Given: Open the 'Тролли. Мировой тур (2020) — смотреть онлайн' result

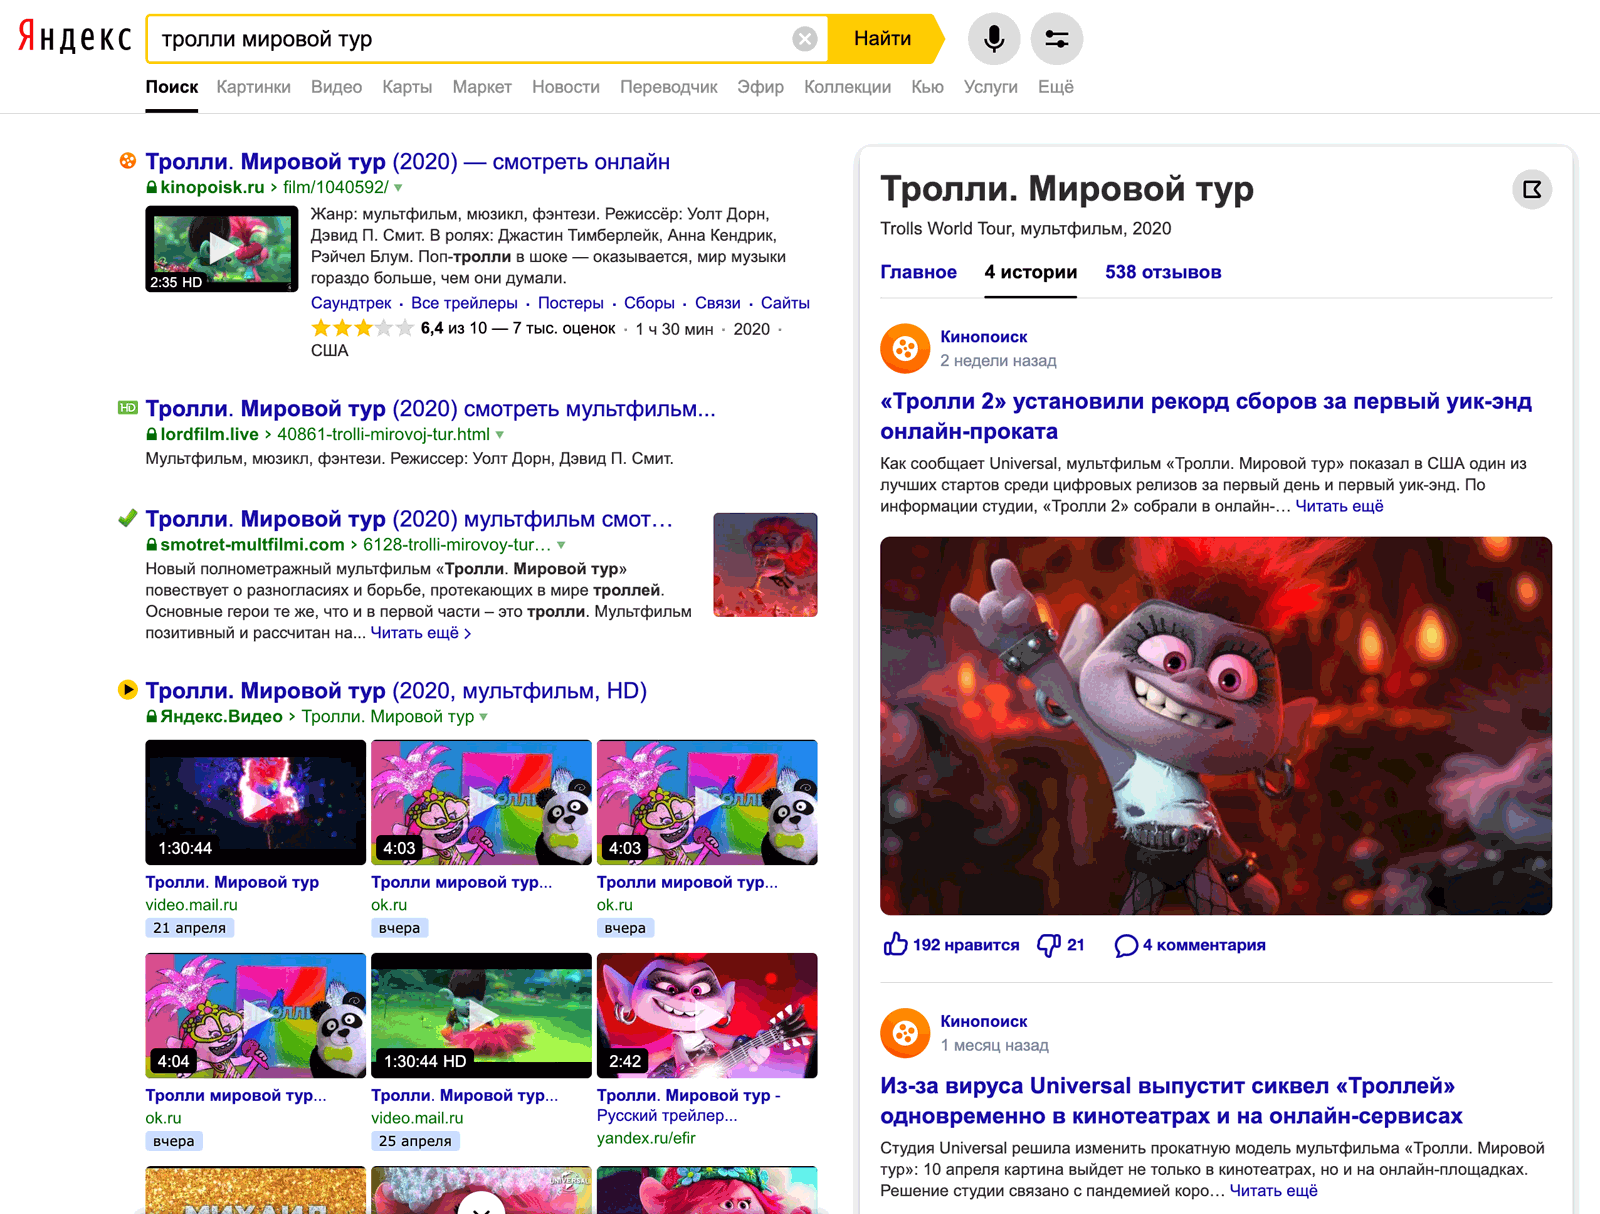Looking at the screenshot, I should click(x=408, y=162).
